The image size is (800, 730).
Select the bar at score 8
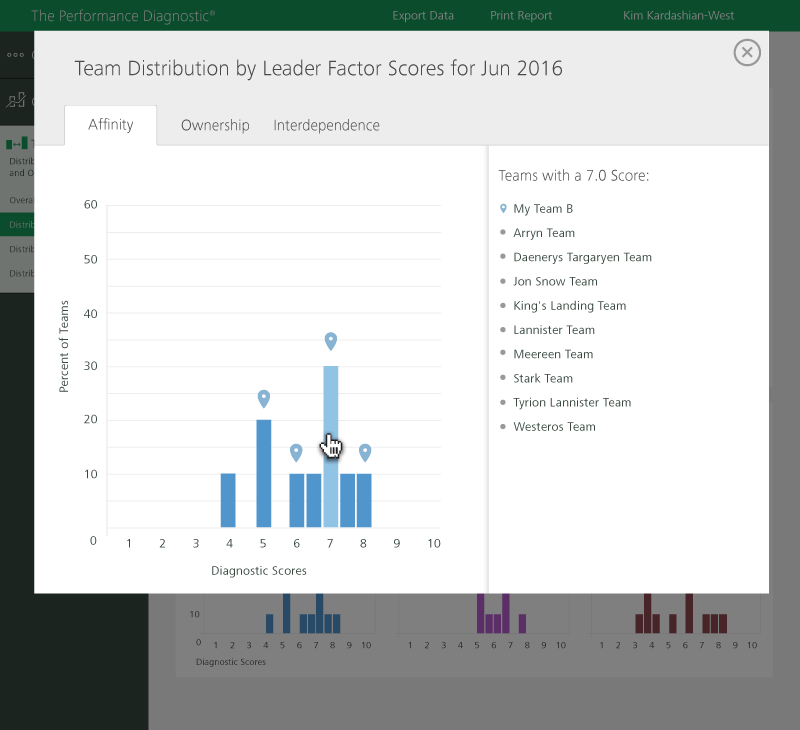pos(364,500)
